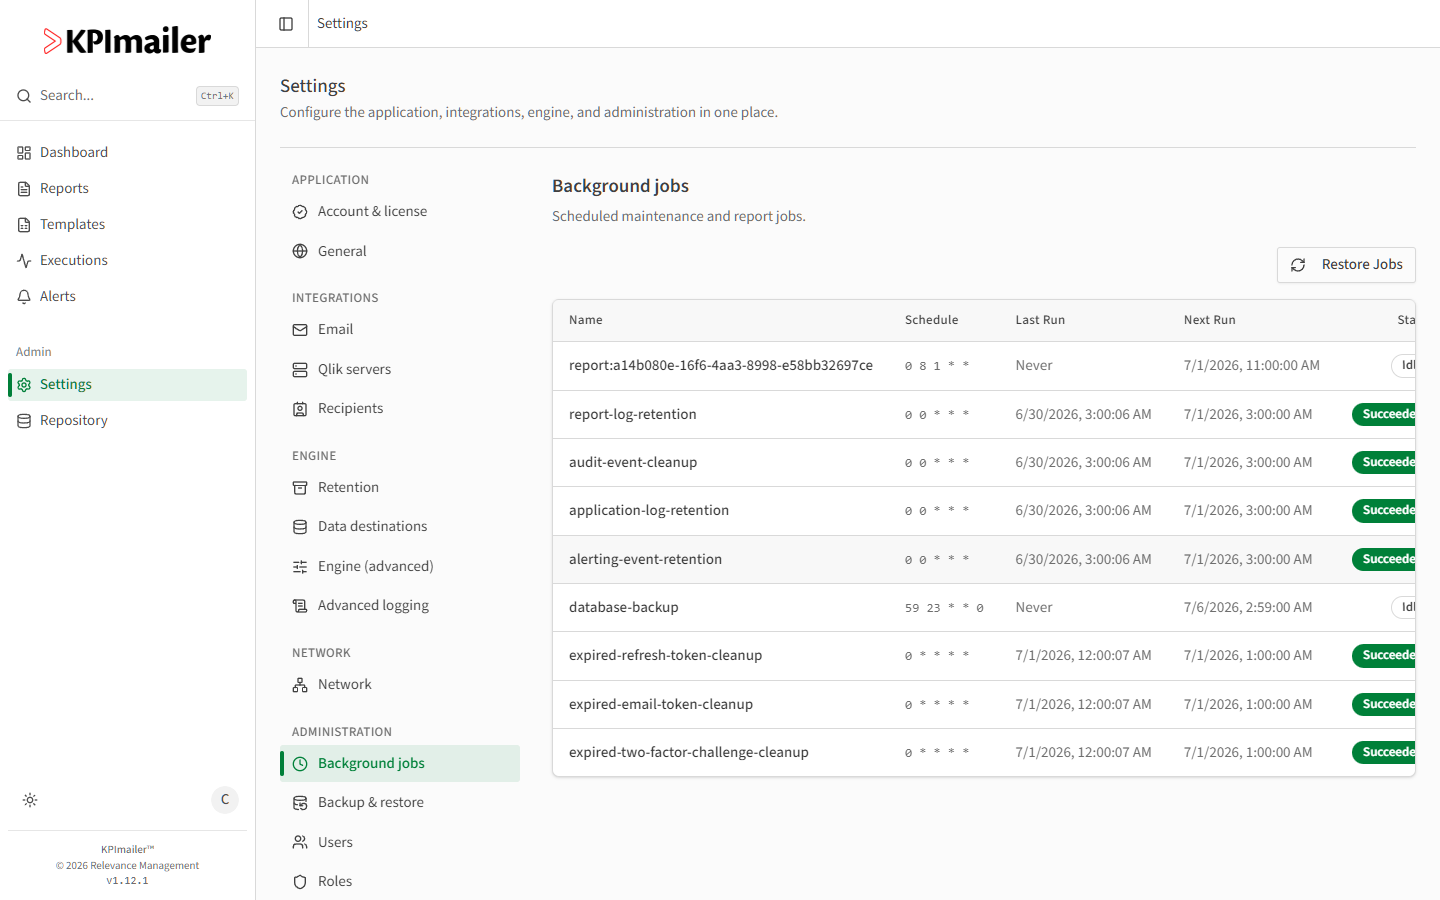Click the report:a14b080e job name
This screenshot has height=900, width=1440.
[721, 366]
